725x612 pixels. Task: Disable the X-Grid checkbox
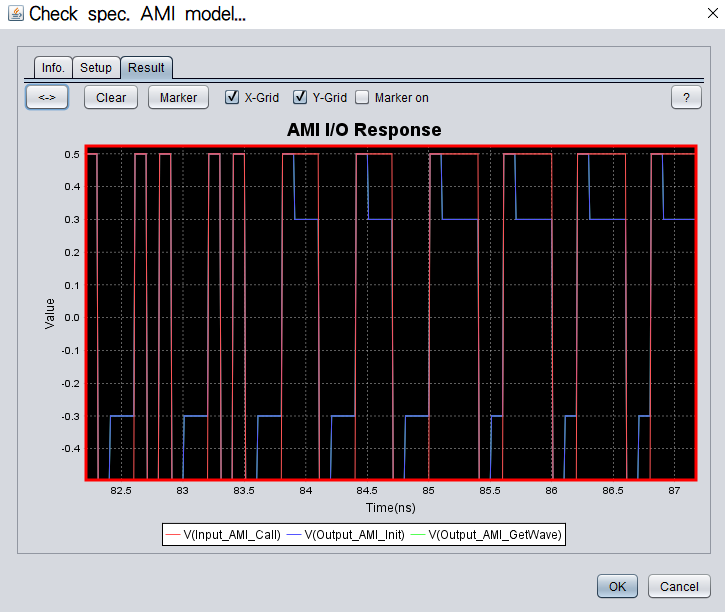(232, 98)
